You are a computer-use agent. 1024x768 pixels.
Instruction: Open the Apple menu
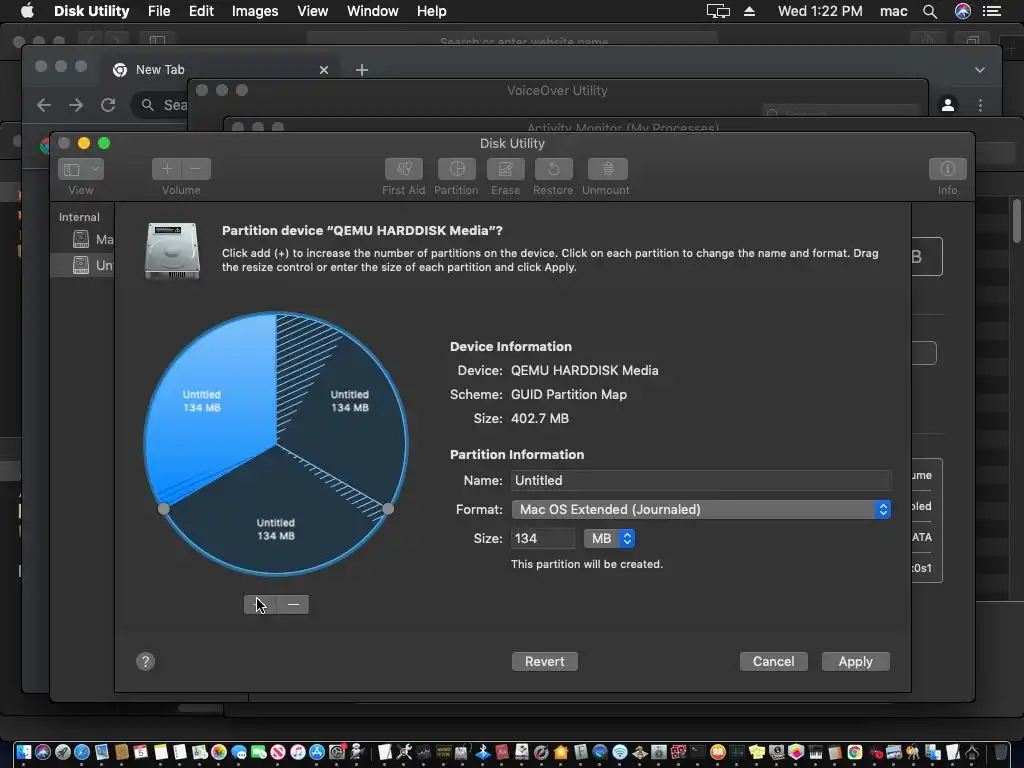[27, 11]
